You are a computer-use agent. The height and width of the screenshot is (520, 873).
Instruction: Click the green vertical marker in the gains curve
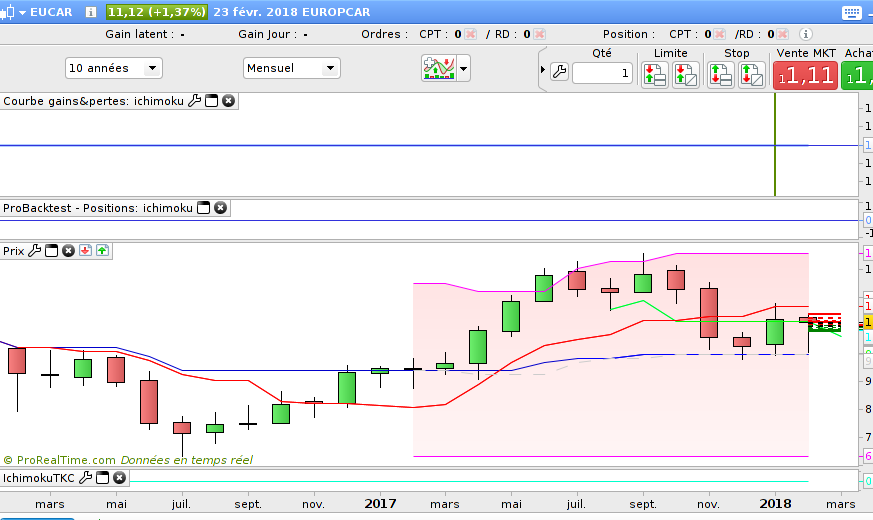[774, 145]
